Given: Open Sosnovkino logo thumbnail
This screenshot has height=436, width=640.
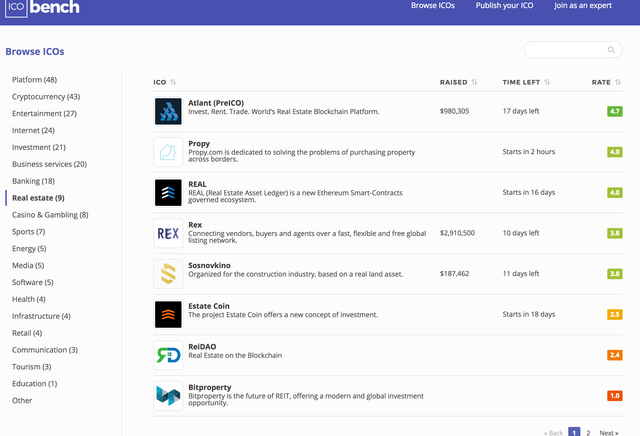Looking at the screenshot, I should coord(168,274).
